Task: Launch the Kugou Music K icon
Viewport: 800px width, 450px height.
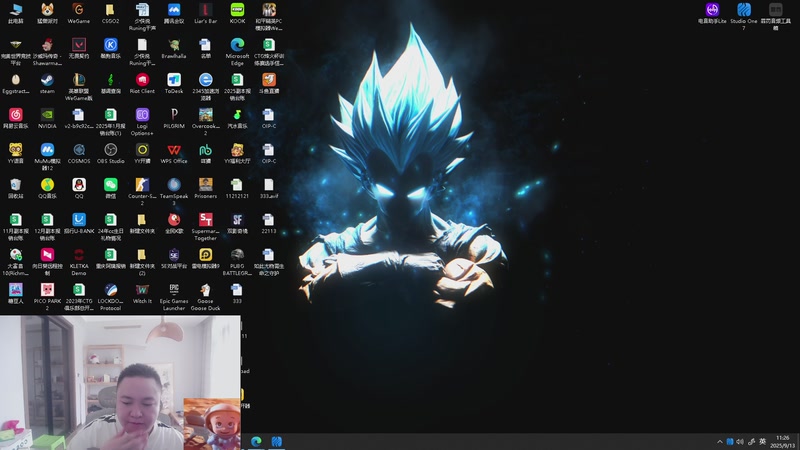Action: [110, 48]
